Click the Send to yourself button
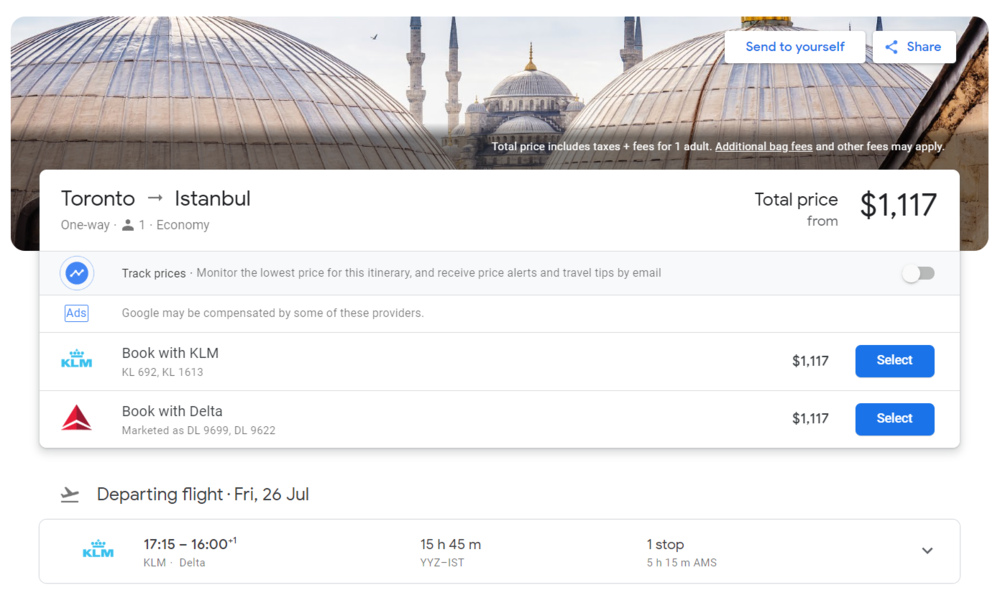Screen dimensions: 1000x598 tap(794, 47)
